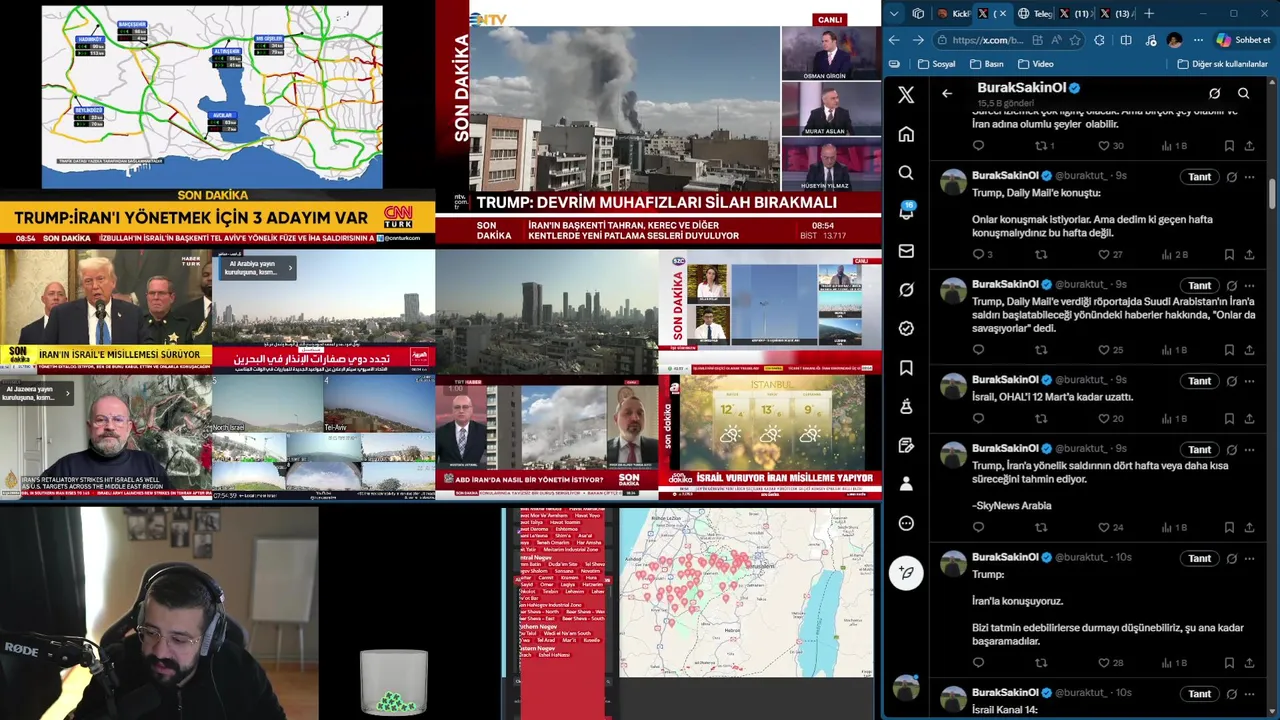Open more options on 'Daily Mail'e konuştu' post
The width and height of the screenshot is (1280, 720).
pyautogui.click(x=1249, y=177)
